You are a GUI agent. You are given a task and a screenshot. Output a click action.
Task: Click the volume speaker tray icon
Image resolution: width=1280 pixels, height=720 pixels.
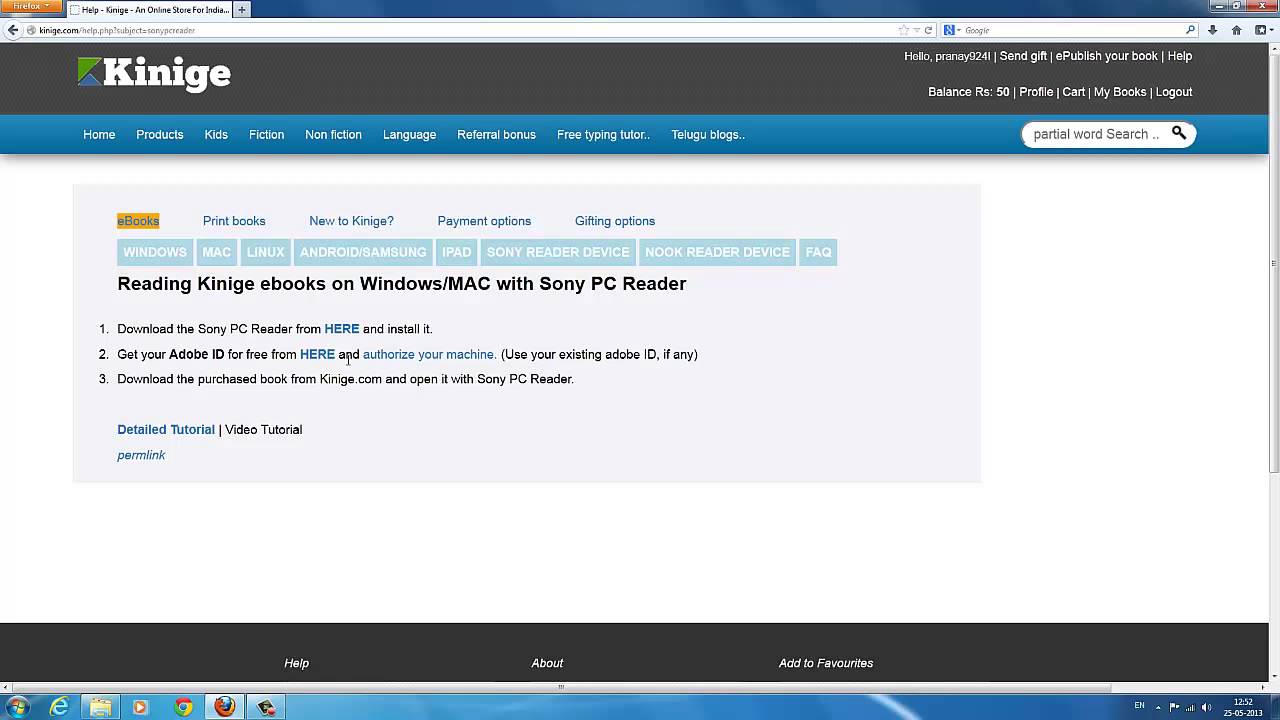(x=1206, y=707)
